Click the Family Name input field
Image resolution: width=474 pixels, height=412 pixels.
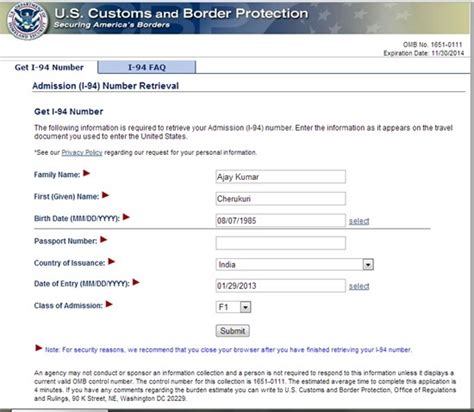[x=281, y=177]
